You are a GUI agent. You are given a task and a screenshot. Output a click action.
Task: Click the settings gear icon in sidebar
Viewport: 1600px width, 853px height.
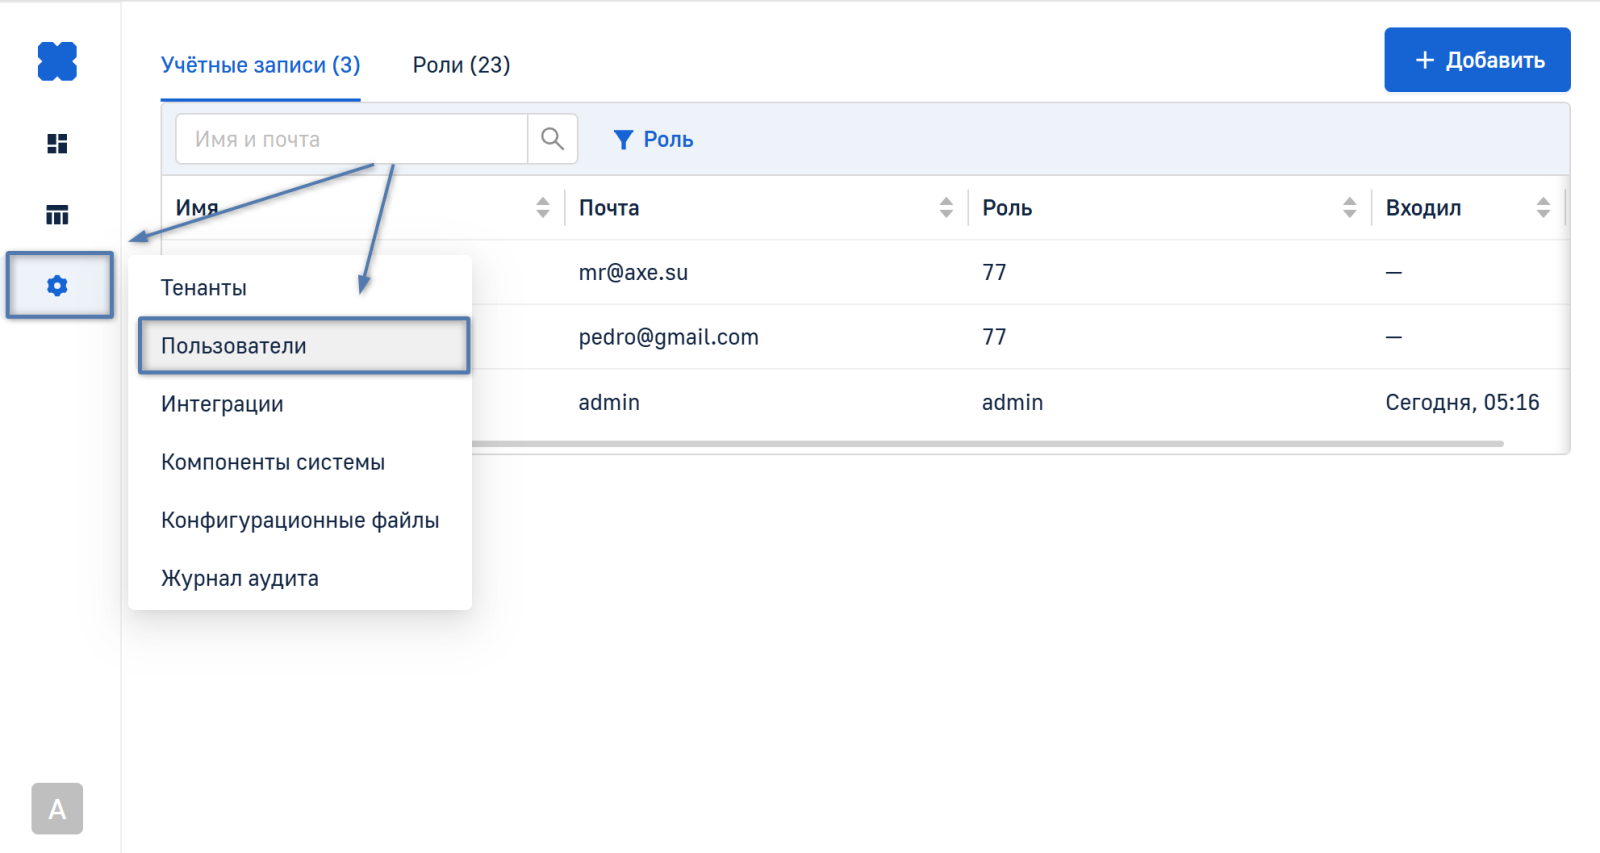point(58,286)
